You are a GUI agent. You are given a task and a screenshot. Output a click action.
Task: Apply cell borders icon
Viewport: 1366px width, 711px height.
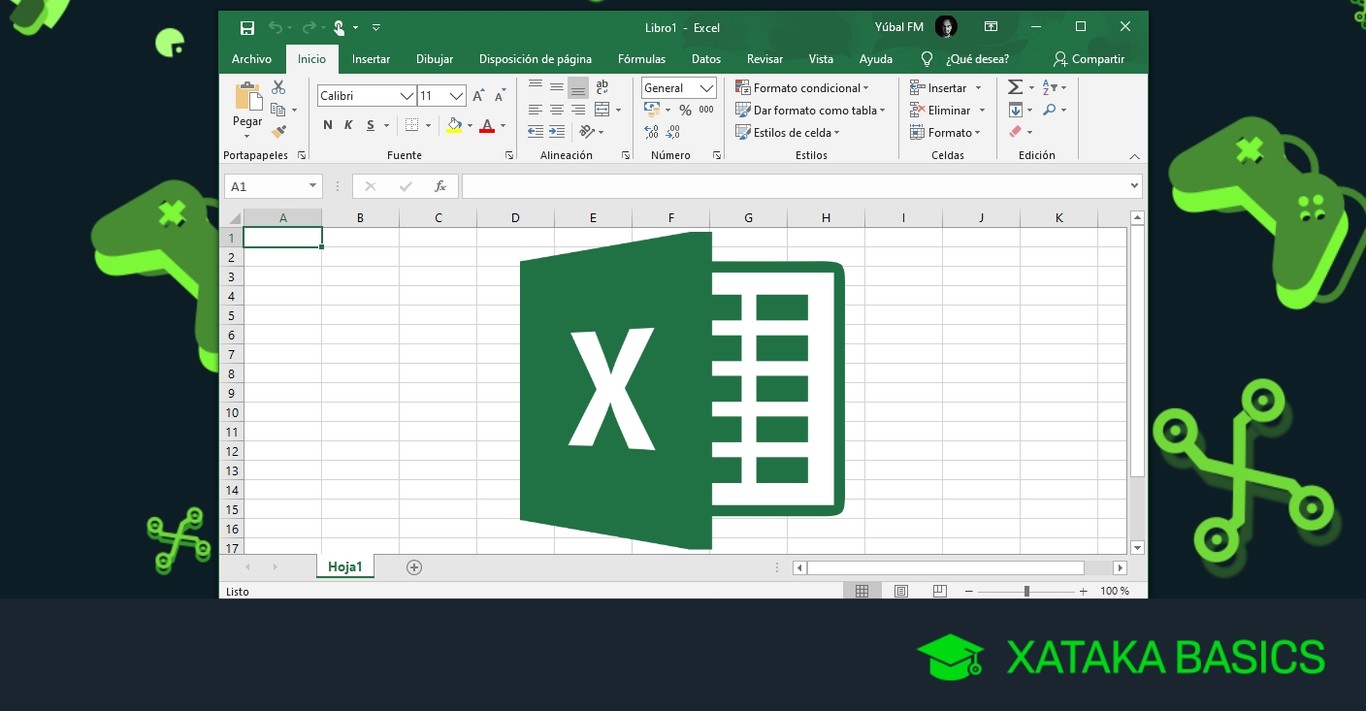point(411,125)
